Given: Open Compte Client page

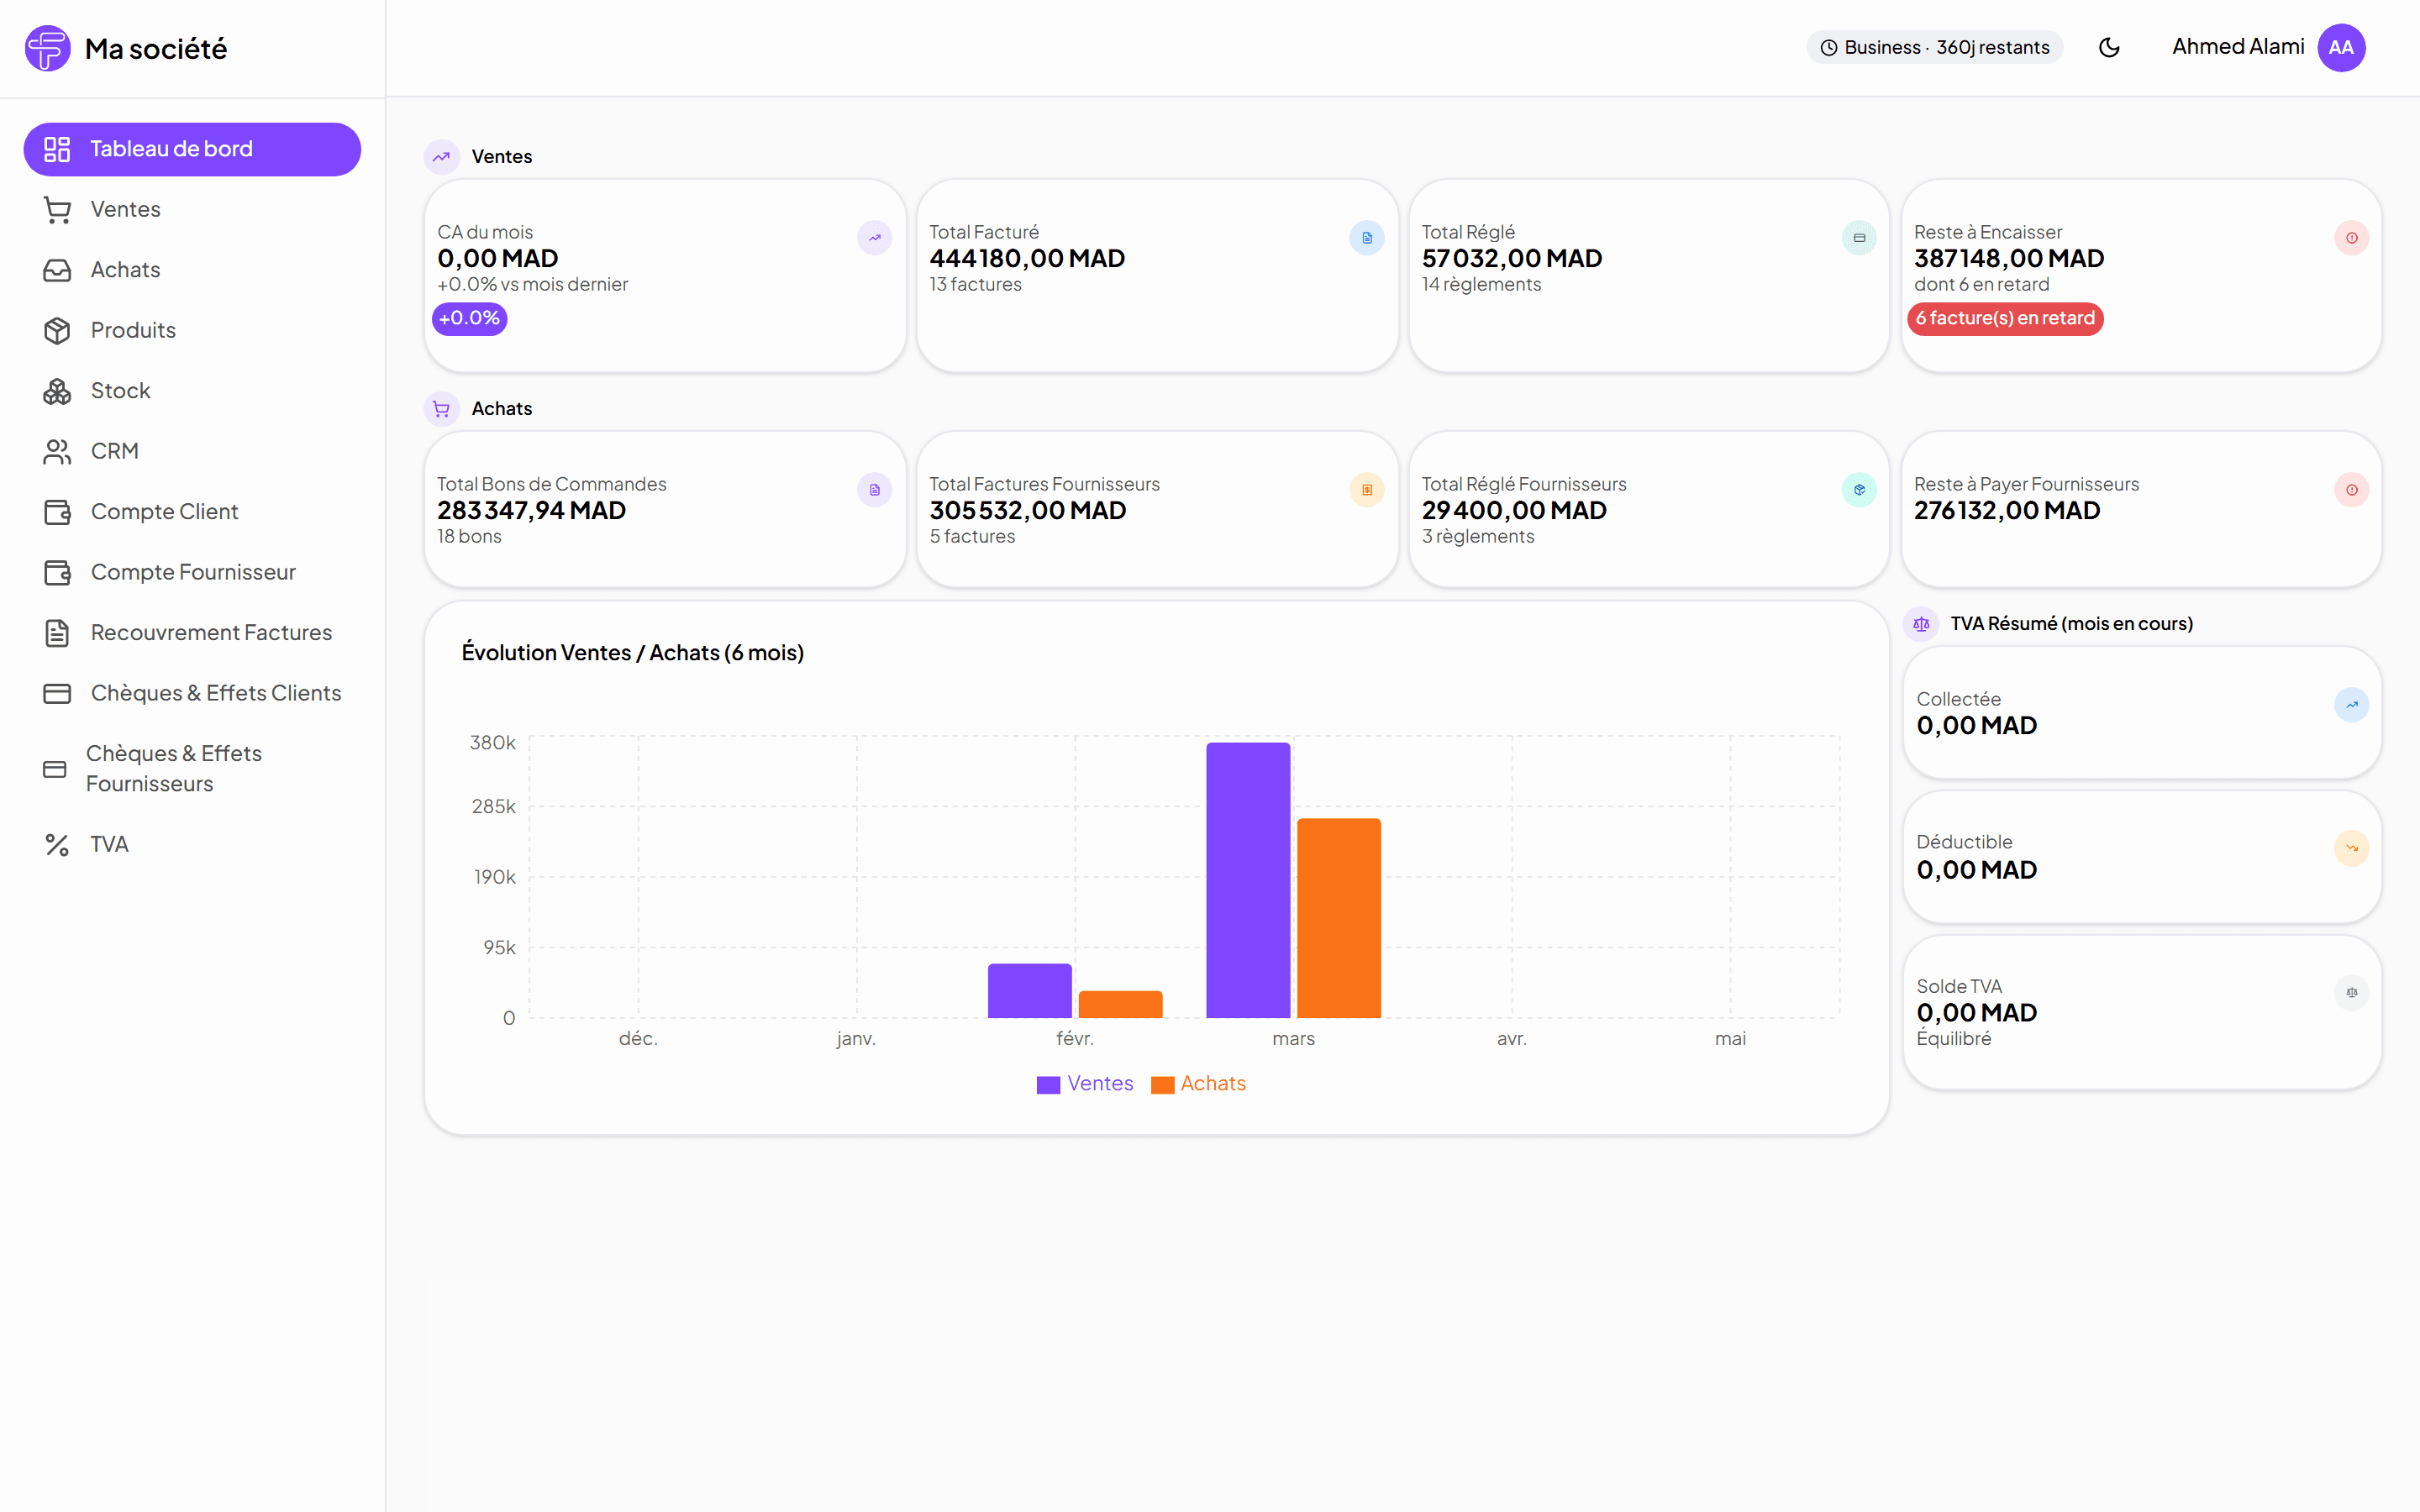Looking at the screenshot, I should coord(192,512).
